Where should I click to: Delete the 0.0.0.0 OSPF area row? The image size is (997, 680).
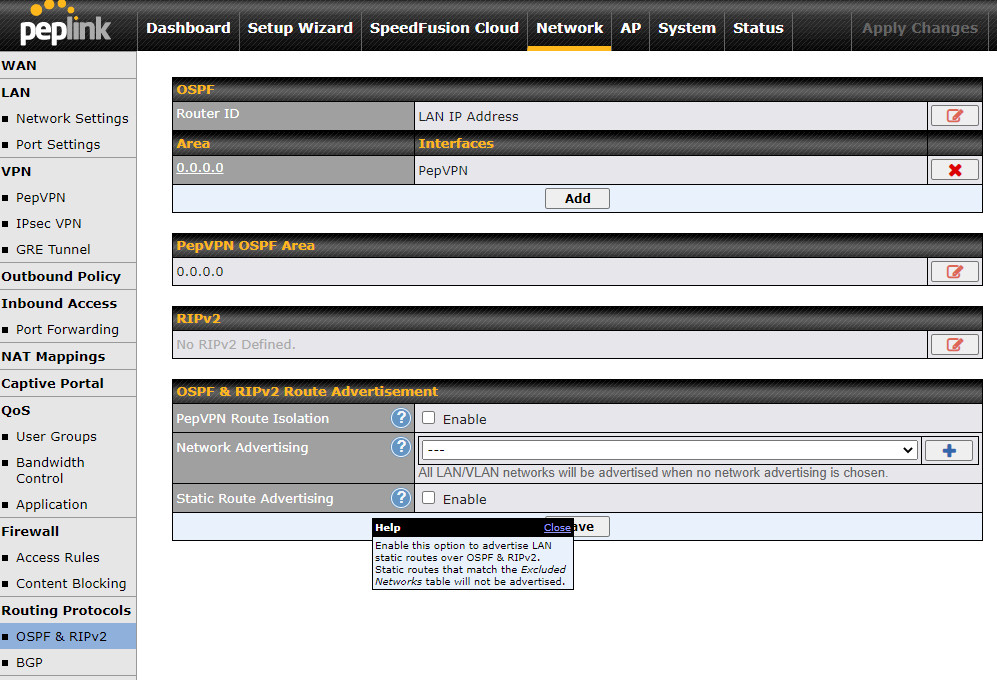(954, 170)
